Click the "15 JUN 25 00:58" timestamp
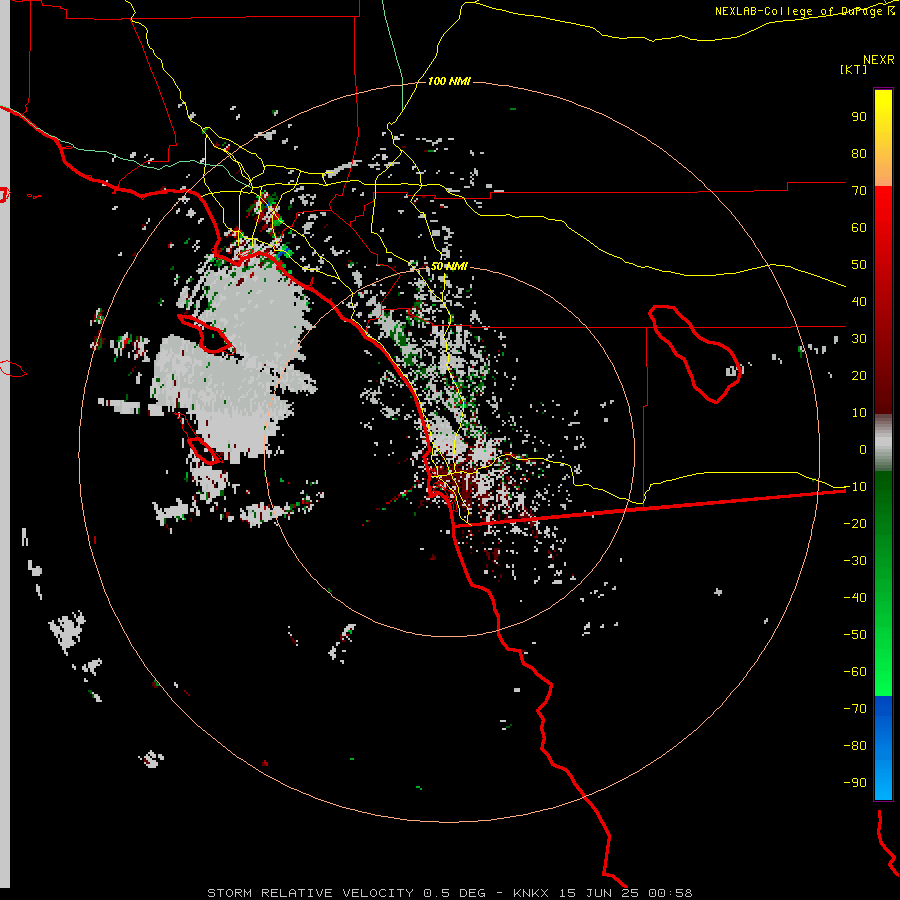The height and width of the screenshot is (900, 900). click(x=625, y=893)
